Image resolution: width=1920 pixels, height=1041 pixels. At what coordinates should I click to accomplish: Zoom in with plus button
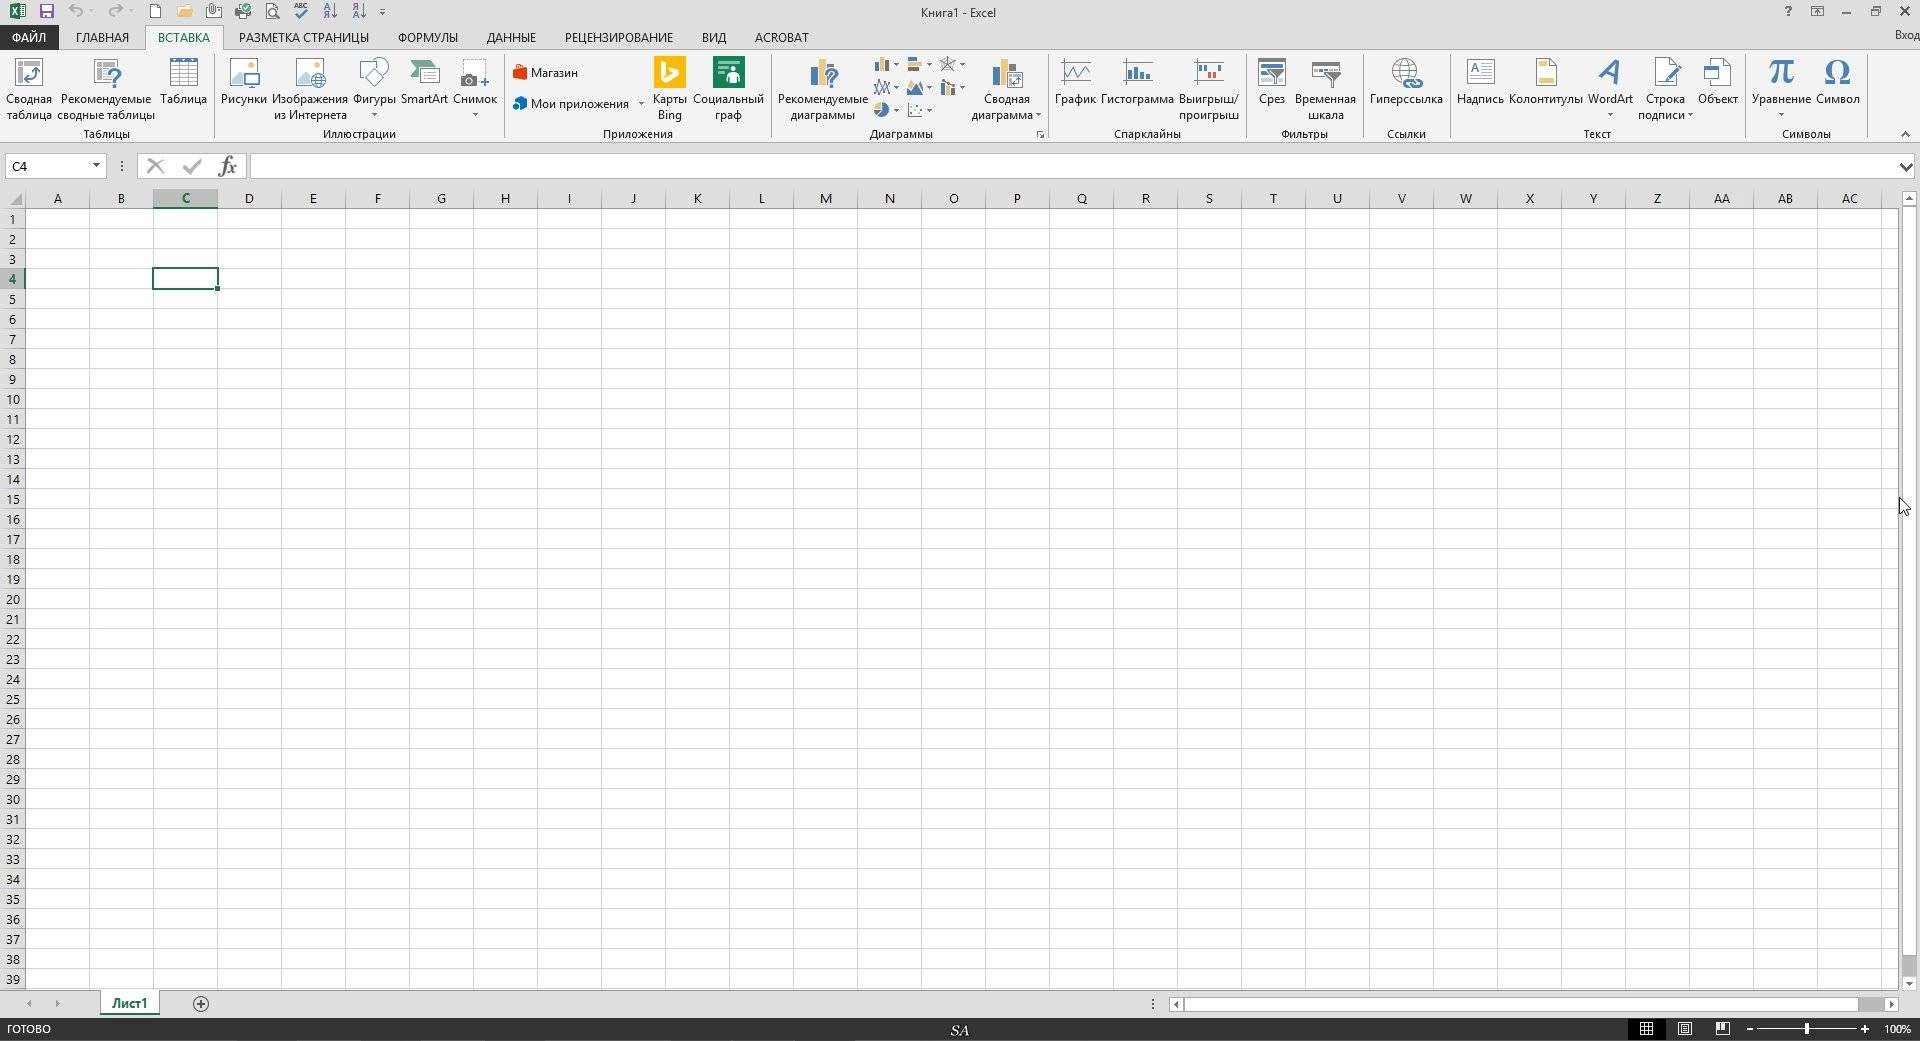(x=1865, y=1029)
